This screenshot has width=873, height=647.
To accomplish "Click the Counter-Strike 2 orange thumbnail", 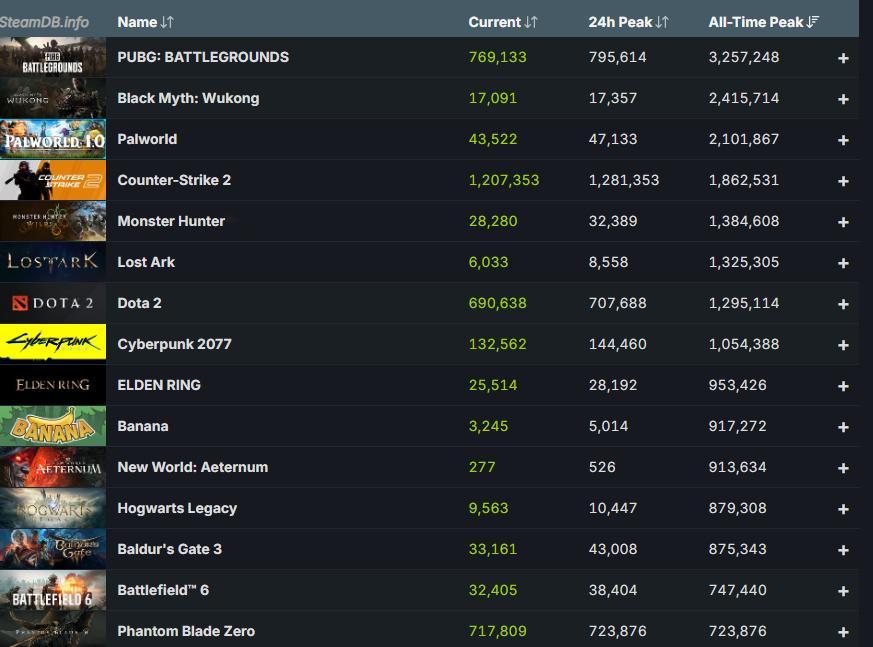I will (53, 180).
